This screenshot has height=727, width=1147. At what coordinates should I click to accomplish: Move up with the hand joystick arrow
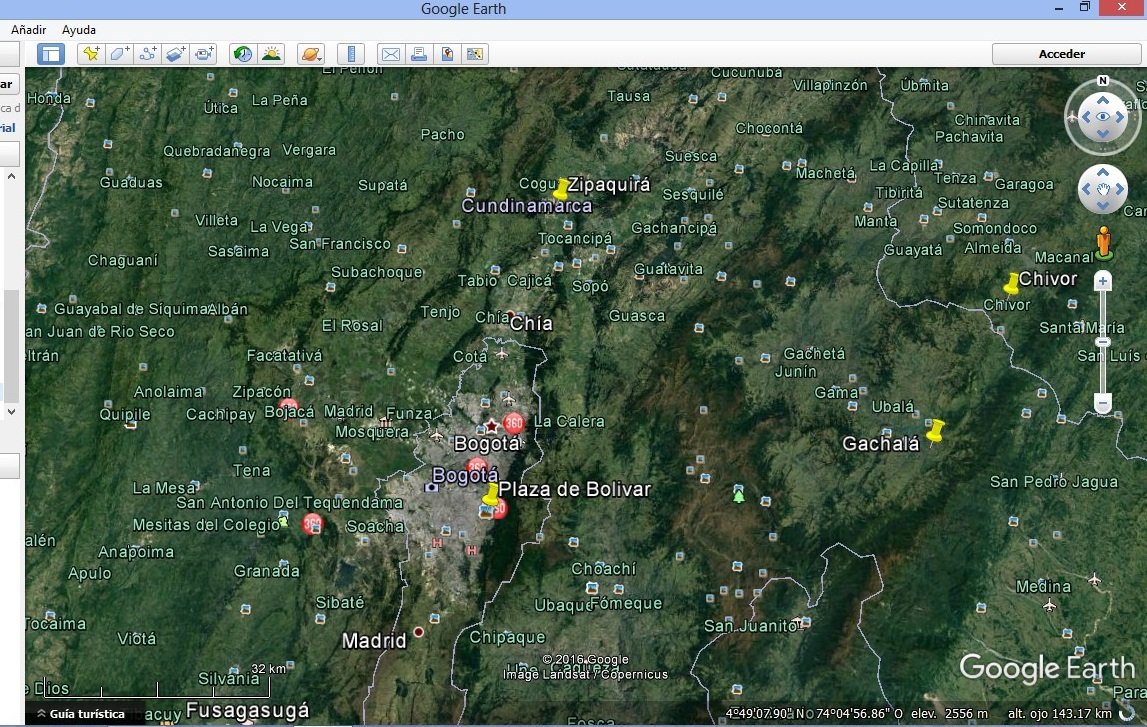coord(1102,173)
